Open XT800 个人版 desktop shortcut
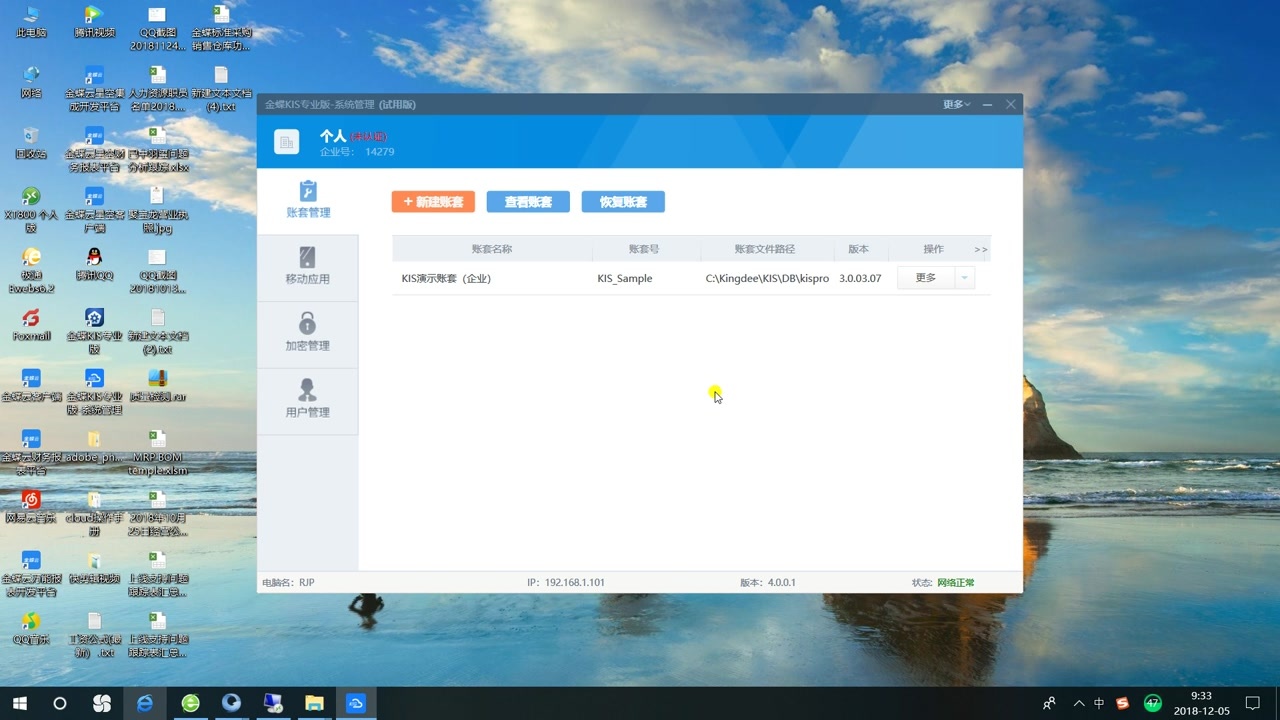This screenshot has width=1280, height=720. (x=31, y=208)
